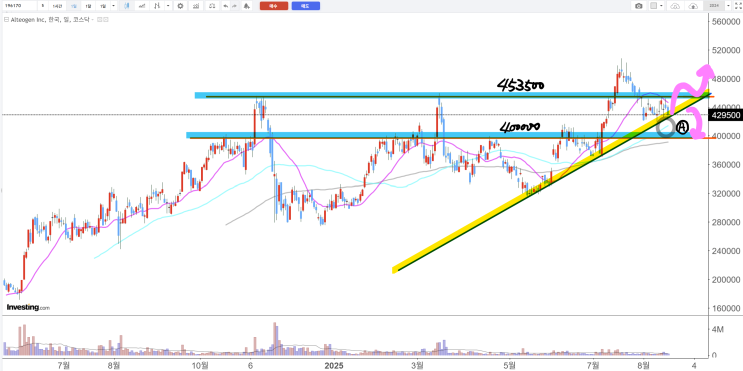Screen dimensions: 743x371
Task: Open the more intervals dropdown arrow
Action: 114,6
